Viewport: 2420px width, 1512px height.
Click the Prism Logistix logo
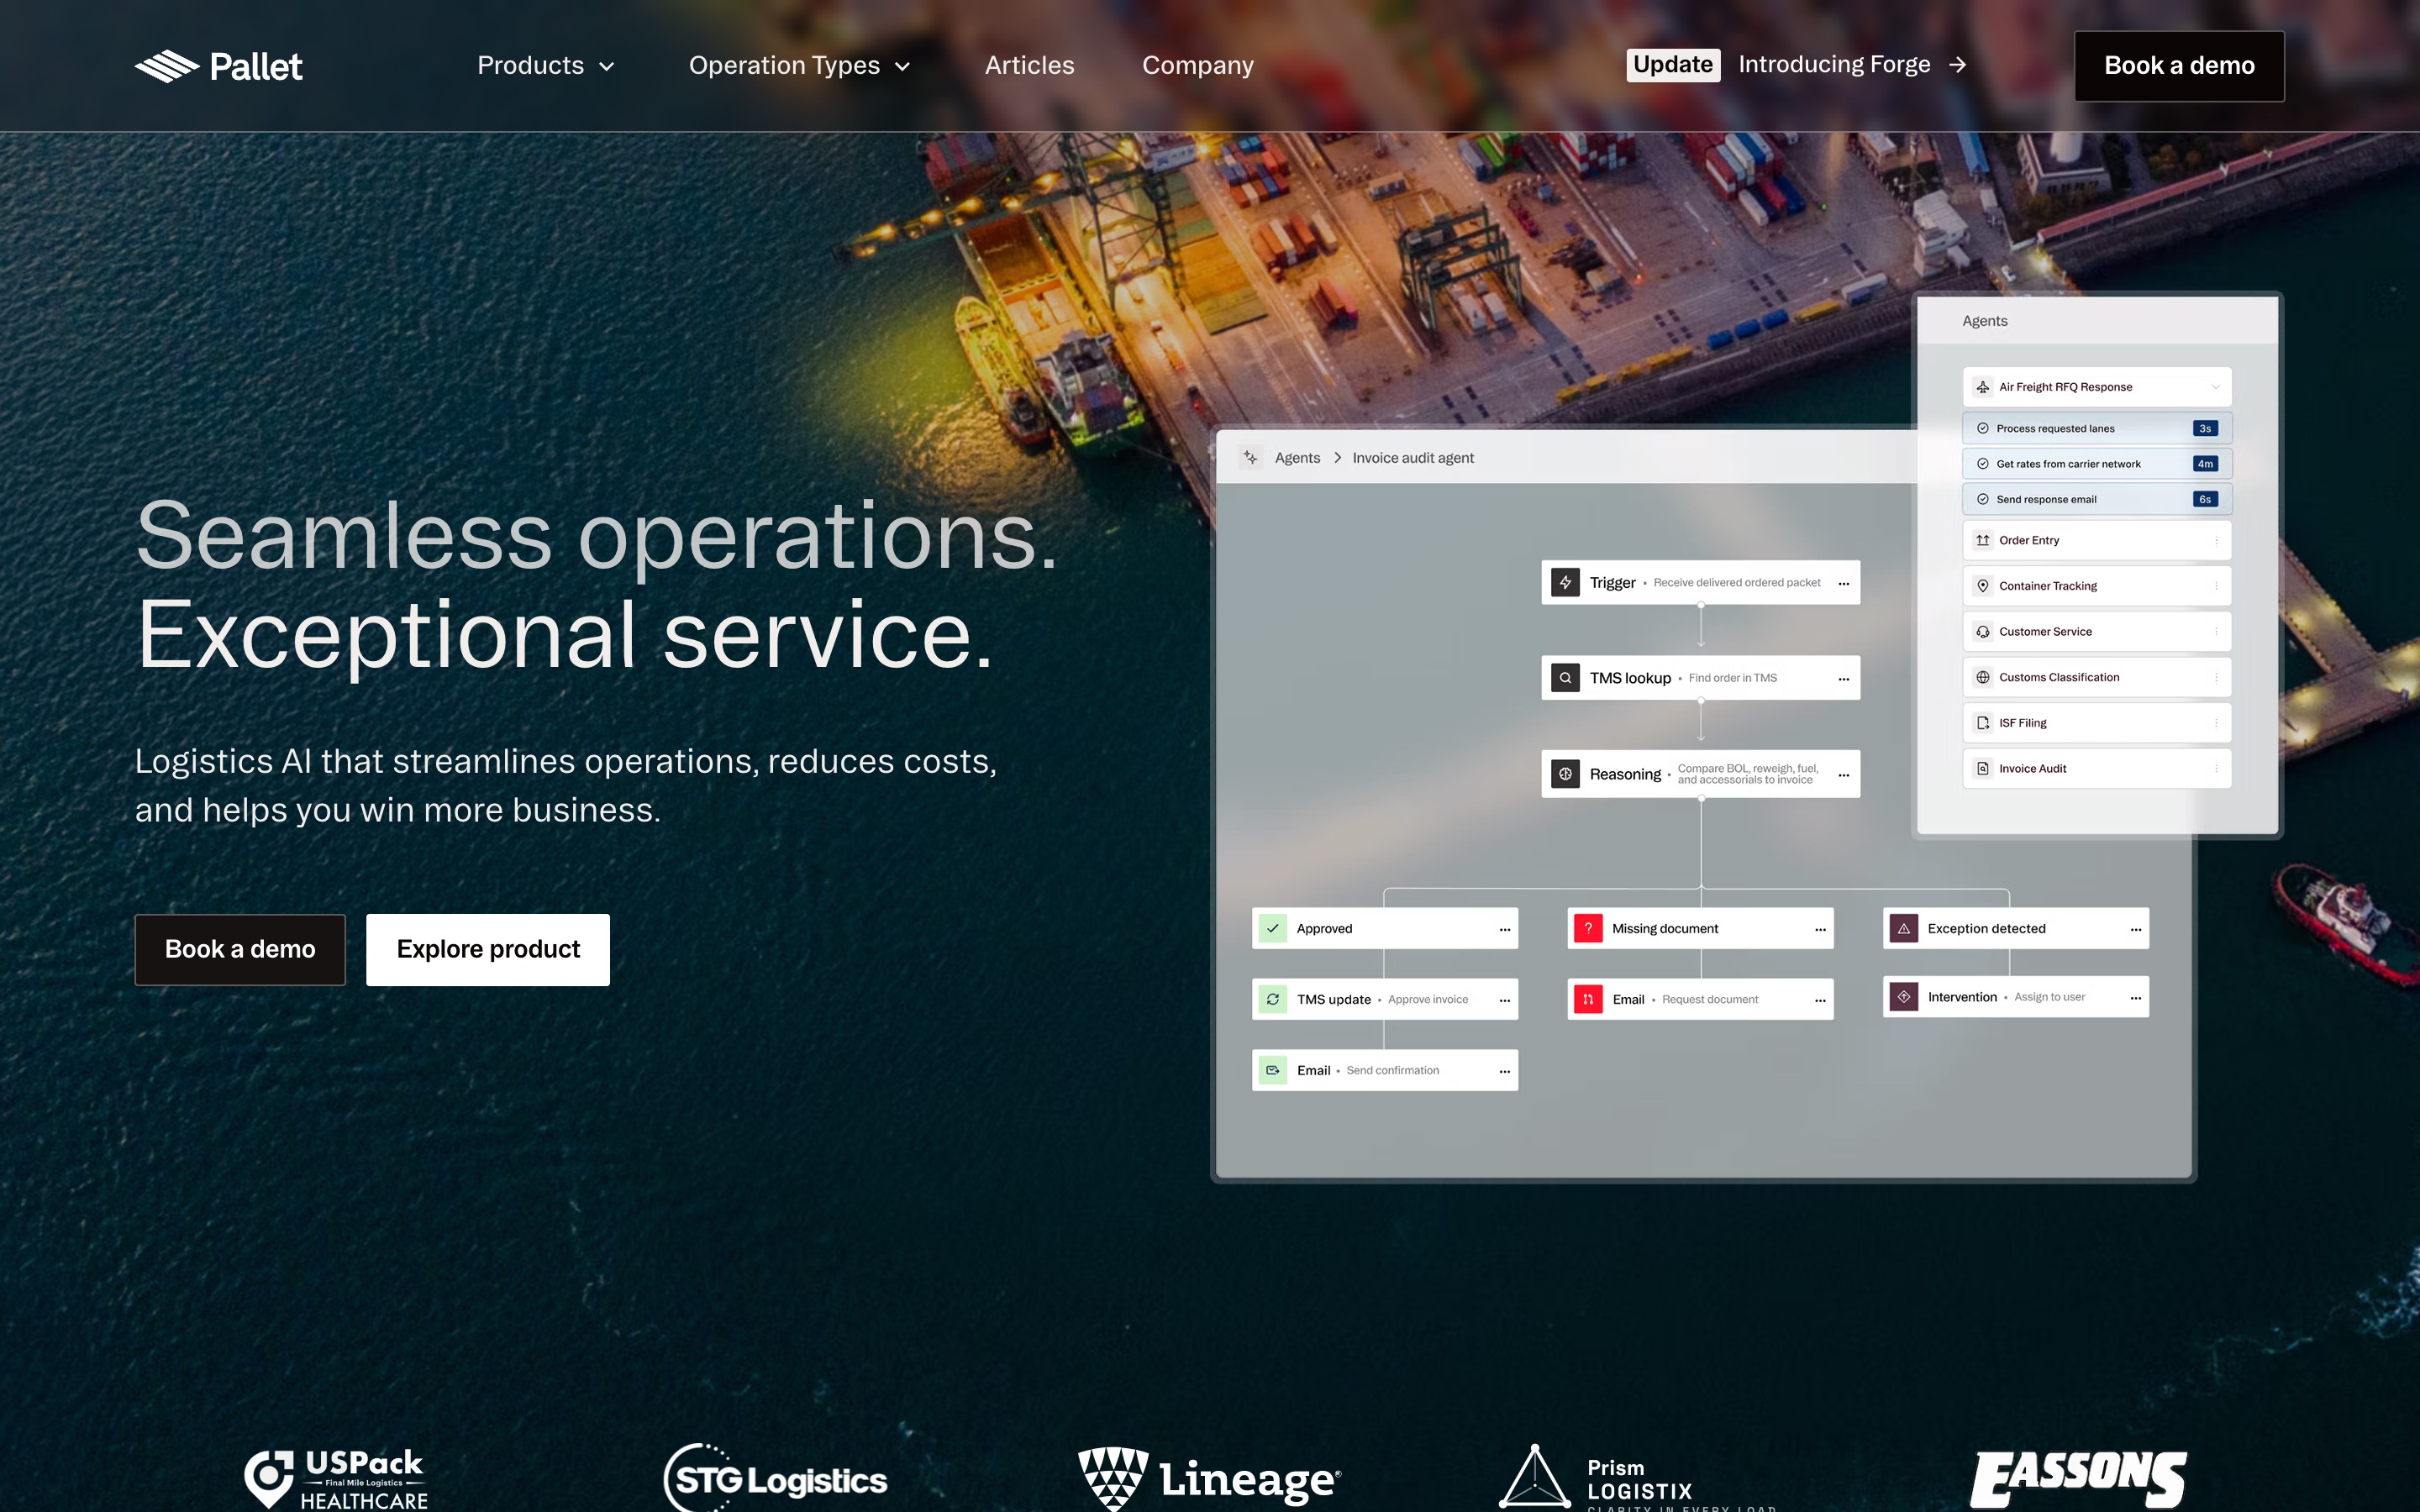coord(1638,1478)
